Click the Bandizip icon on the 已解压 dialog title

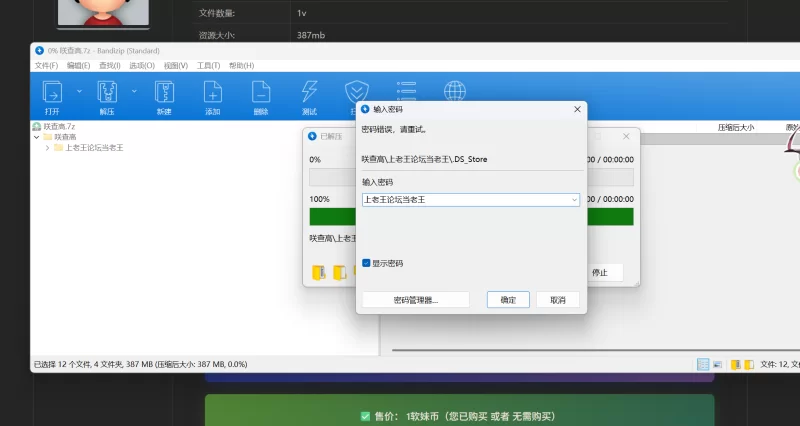point(312,136)
